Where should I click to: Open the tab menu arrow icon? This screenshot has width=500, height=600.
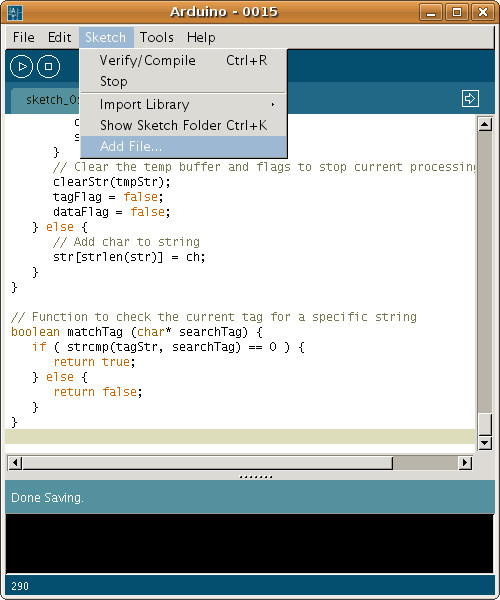[470, 99]
